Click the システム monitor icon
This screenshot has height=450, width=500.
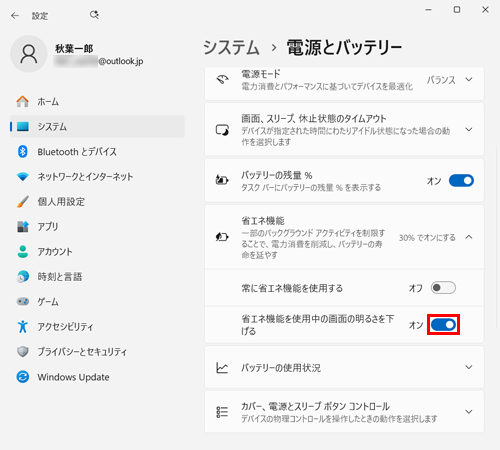point(23,126)
